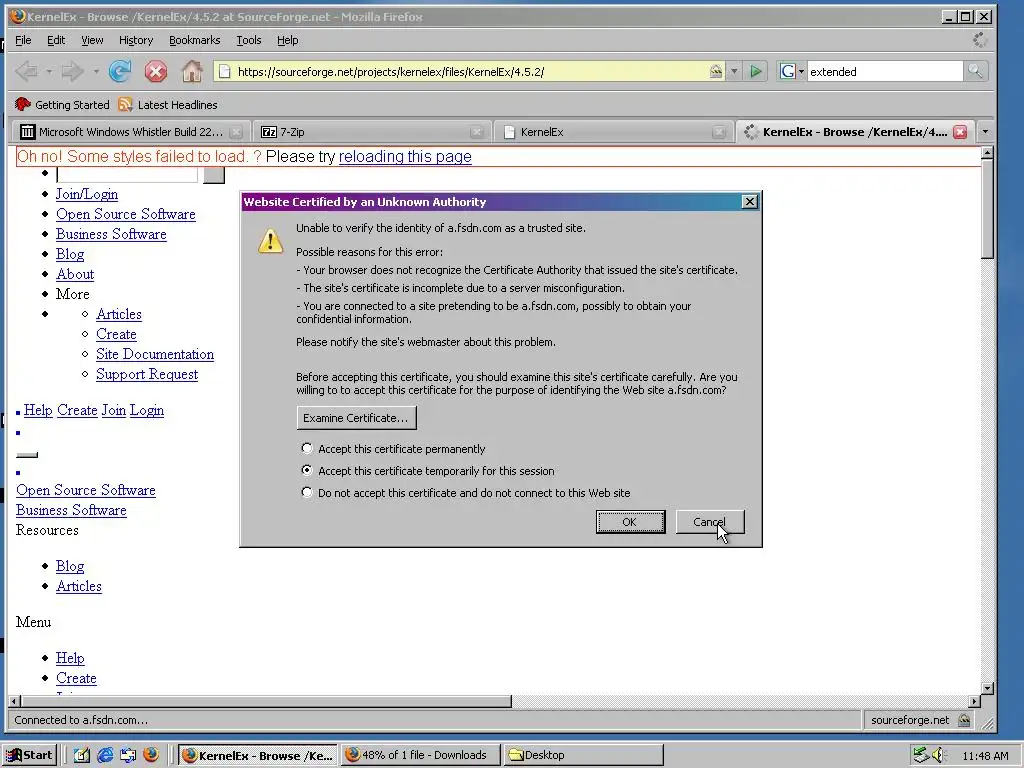This screenshot has width=1024, height=768.
Task: Open the address bar history dropdown
Action: [734, 71]
